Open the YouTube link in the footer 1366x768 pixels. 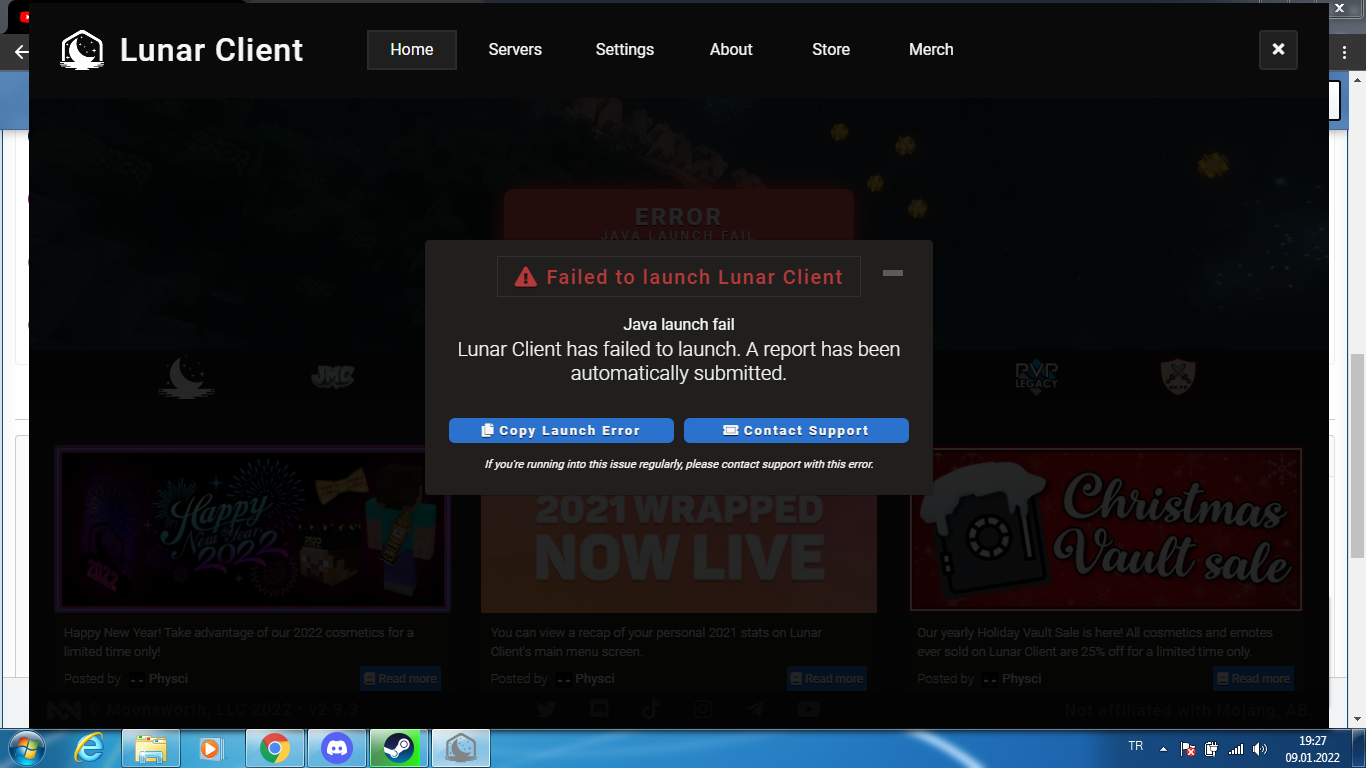tap(808, 709)
